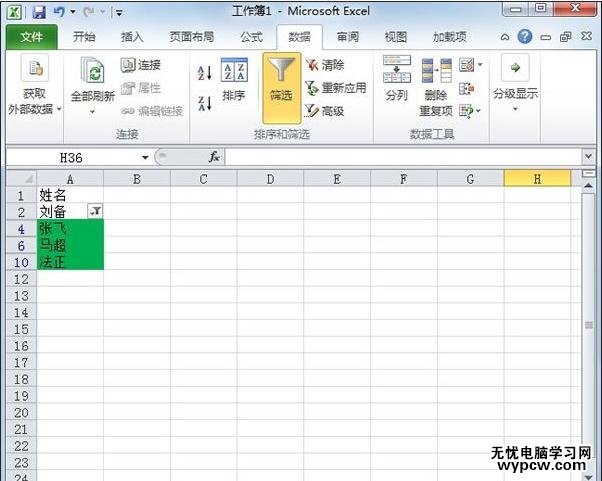Restore the workbook window in ribbon
The image size is (602, 481).
tap(566, 37)
